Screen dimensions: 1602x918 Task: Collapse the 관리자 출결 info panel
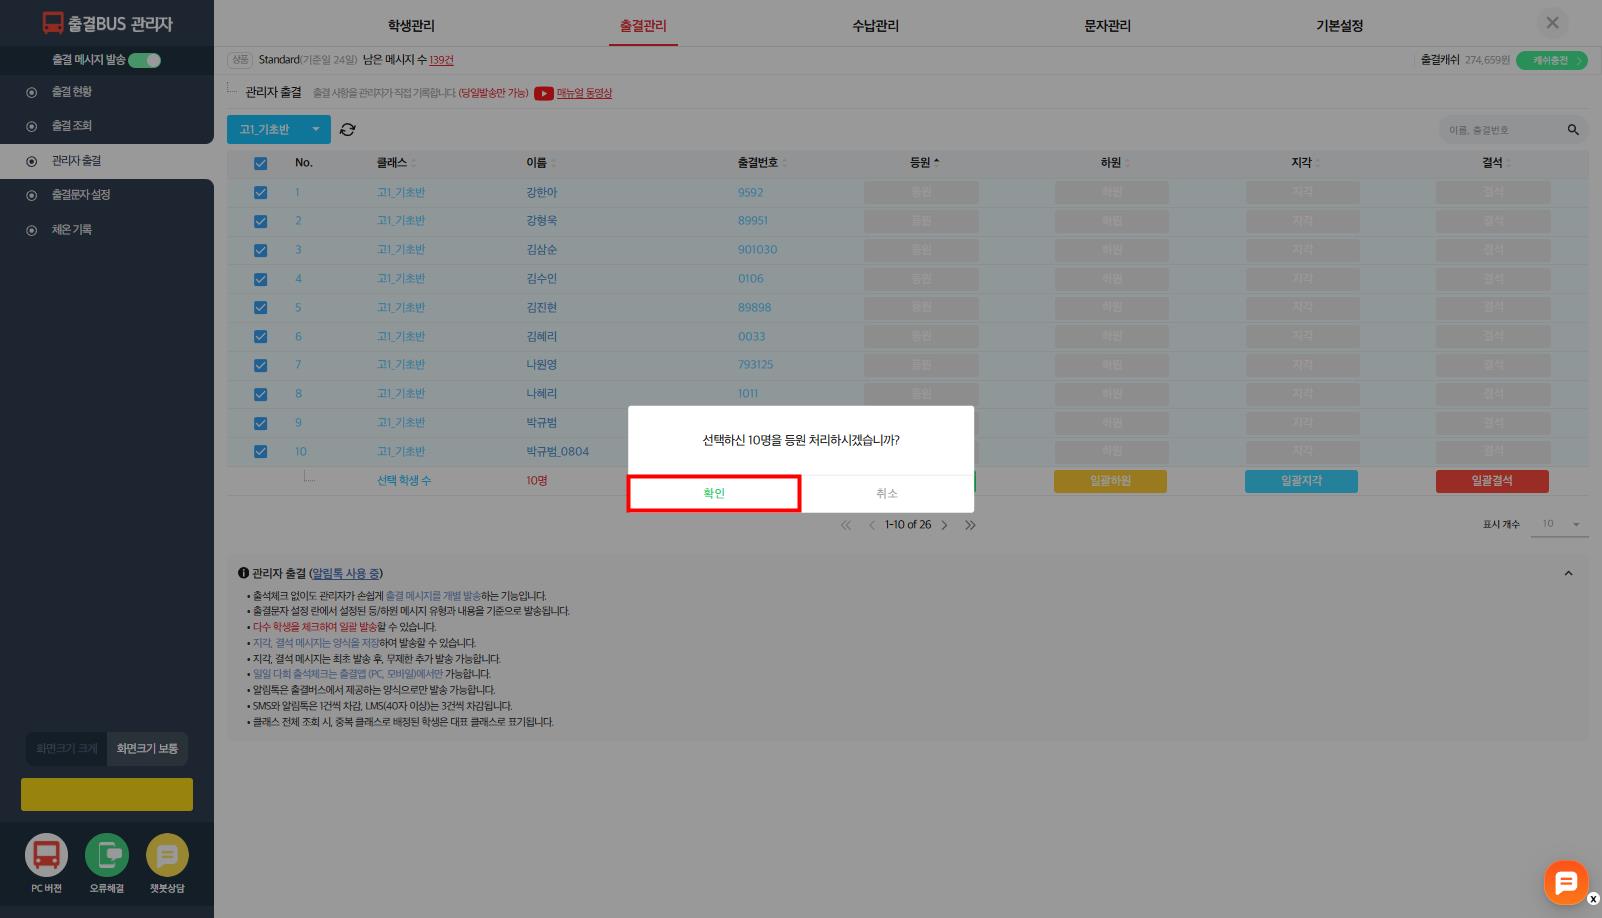tap(1568, 573)
